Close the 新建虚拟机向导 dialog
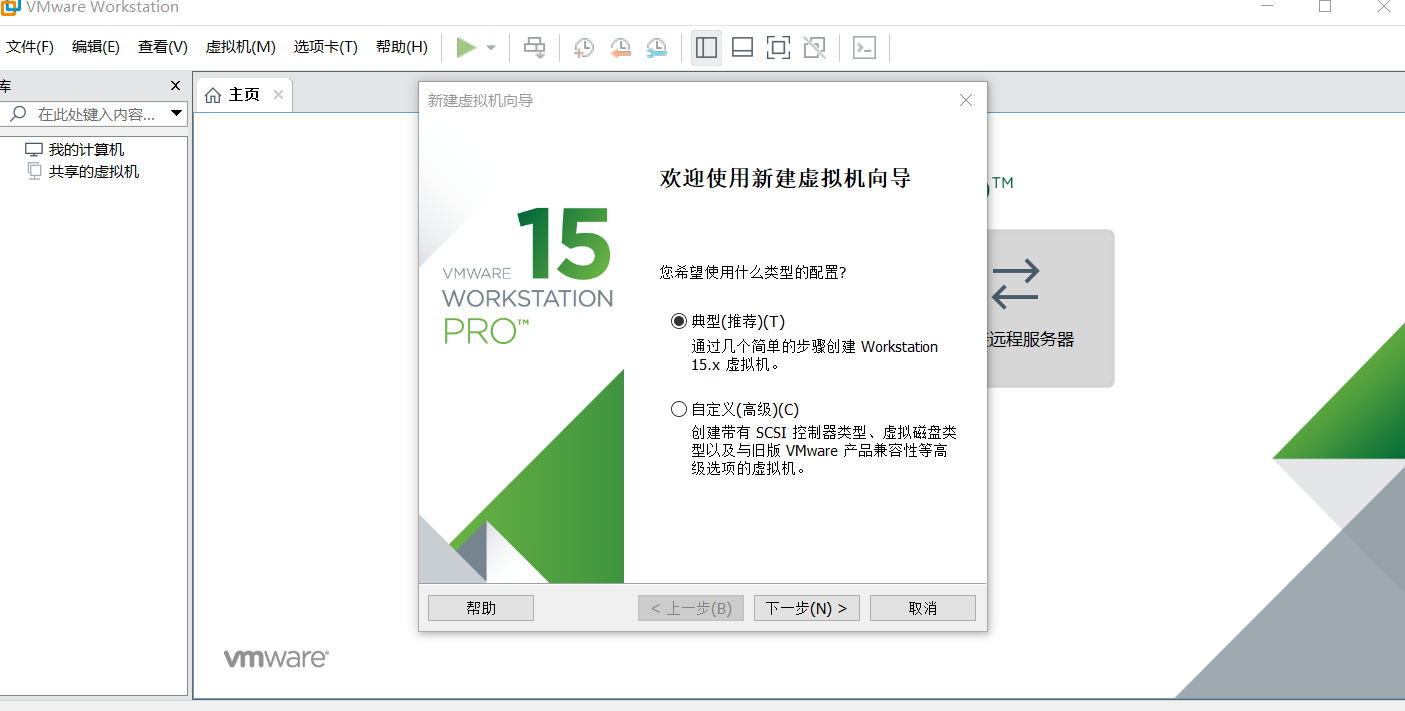This screenshot has width=1405, height=711. (x=966, y=100)
